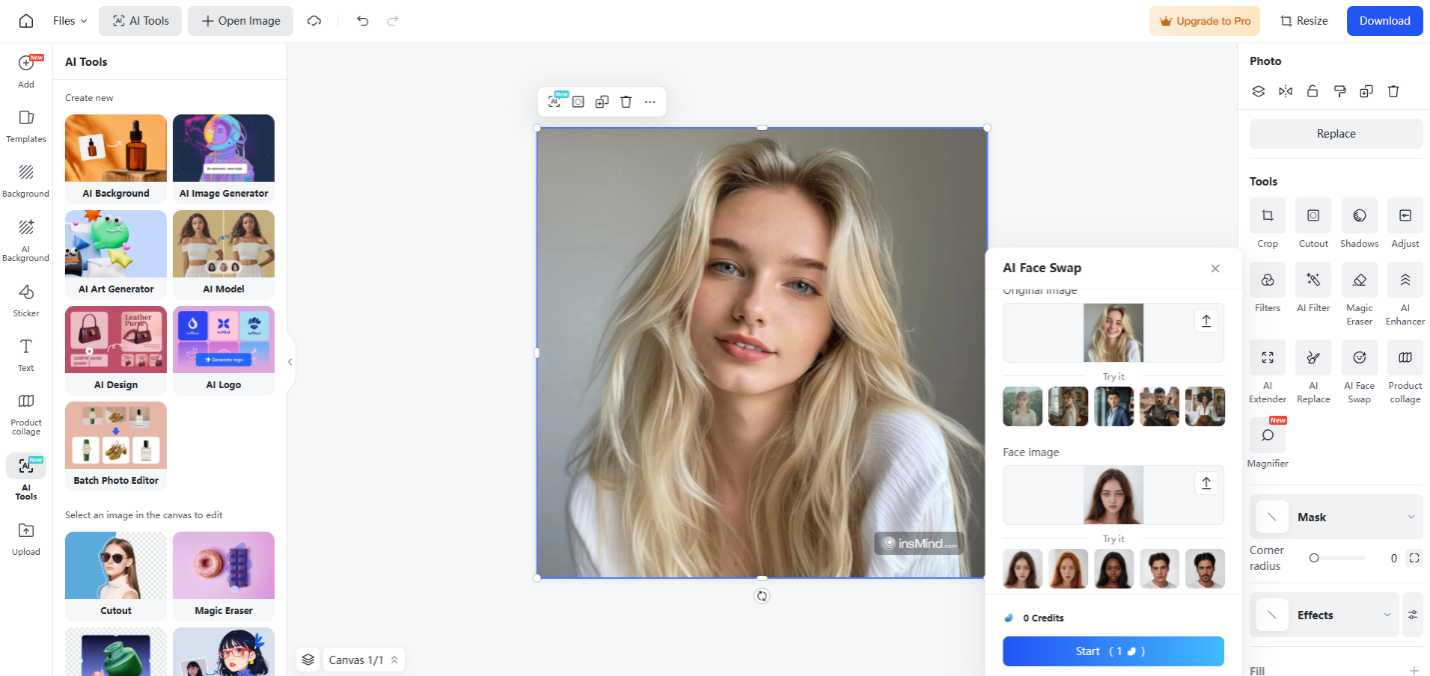
Task: Open Sticker in the sidebar
Action: [x=26, y=300]
